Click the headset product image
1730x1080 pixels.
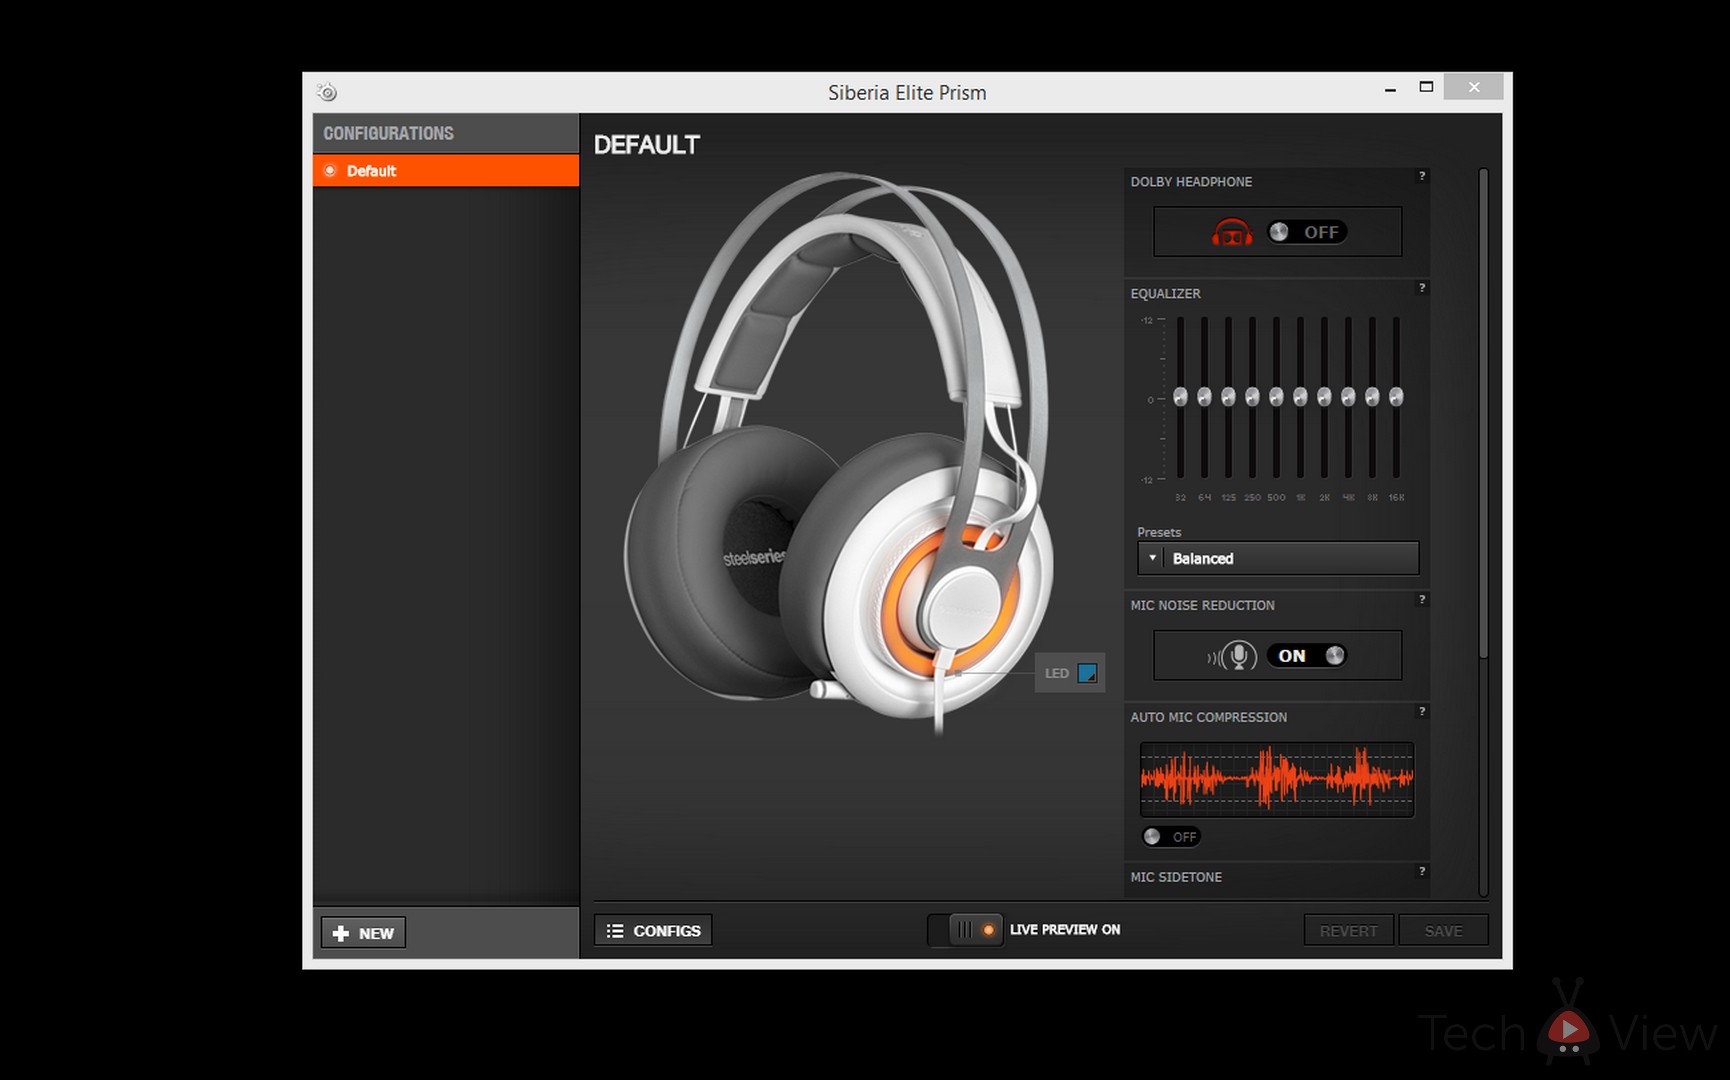tap(838, 453)
